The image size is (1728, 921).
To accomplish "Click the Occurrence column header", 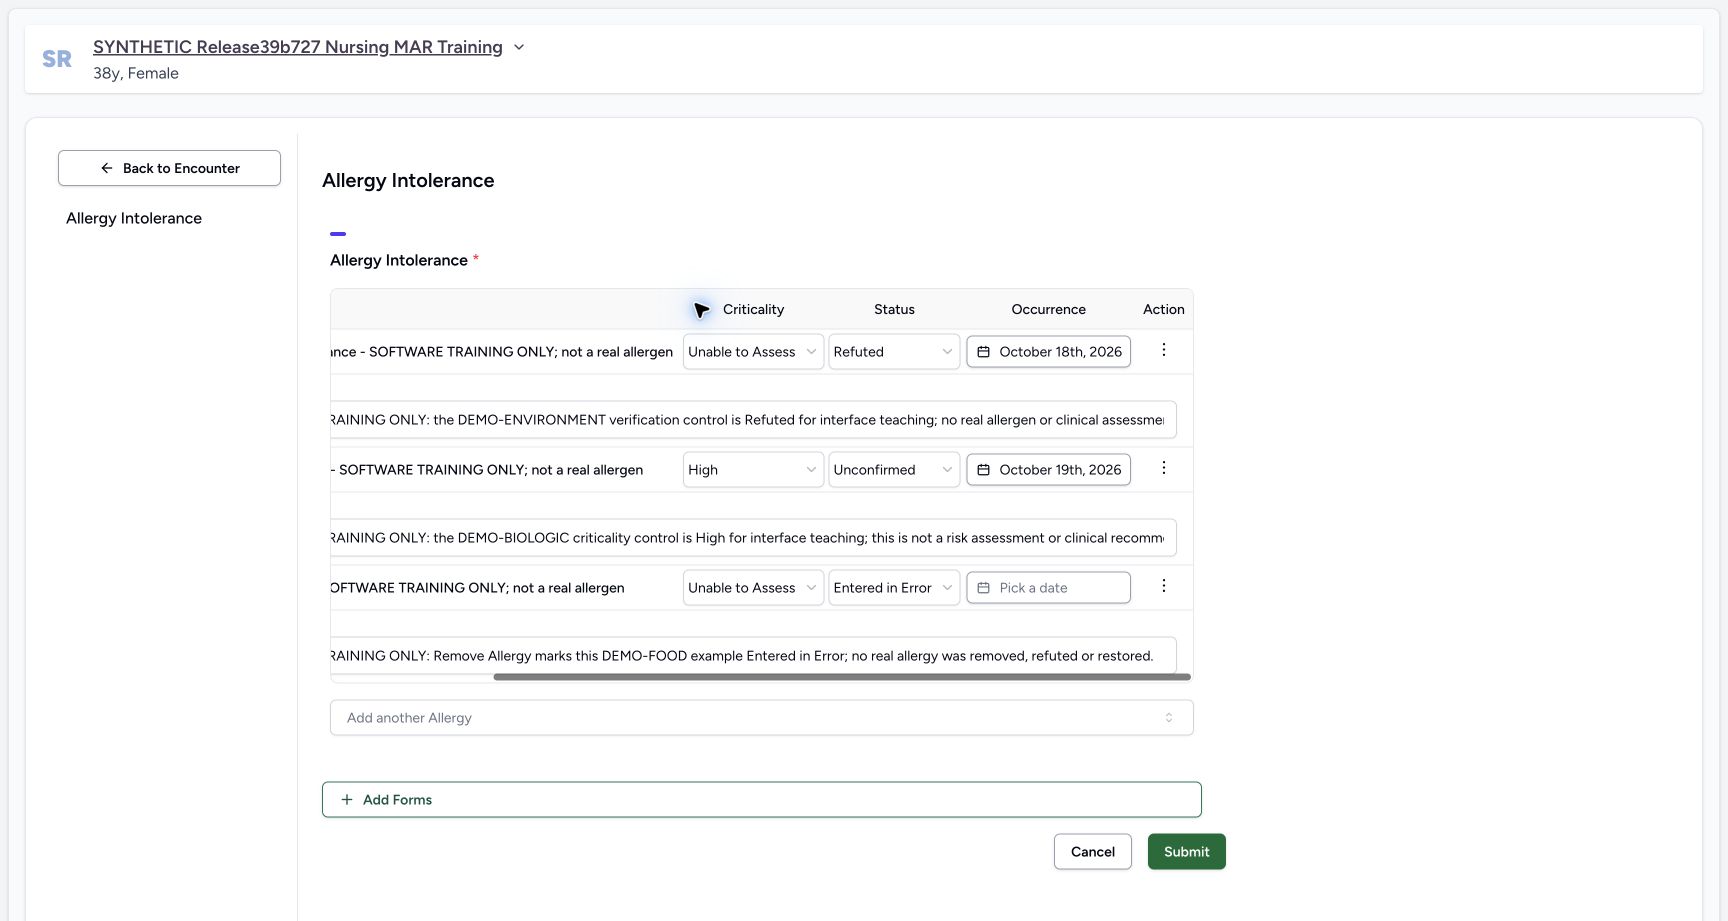I will [1048, 309].
